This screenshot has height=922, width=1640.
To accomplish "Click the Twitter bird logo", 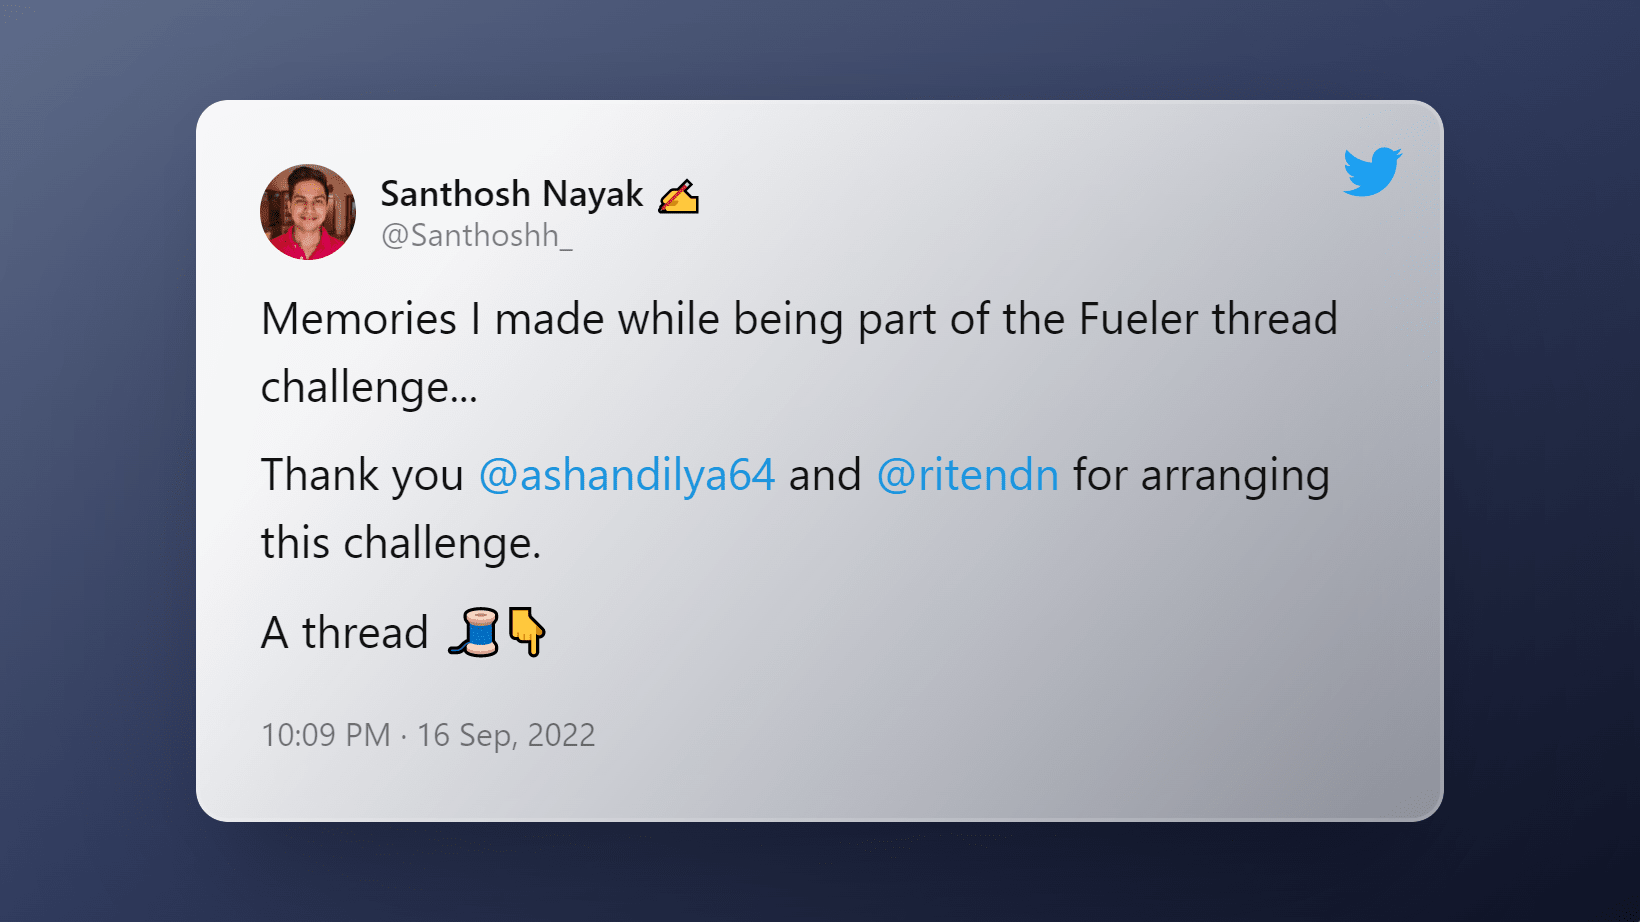I will pos(1372,172).
